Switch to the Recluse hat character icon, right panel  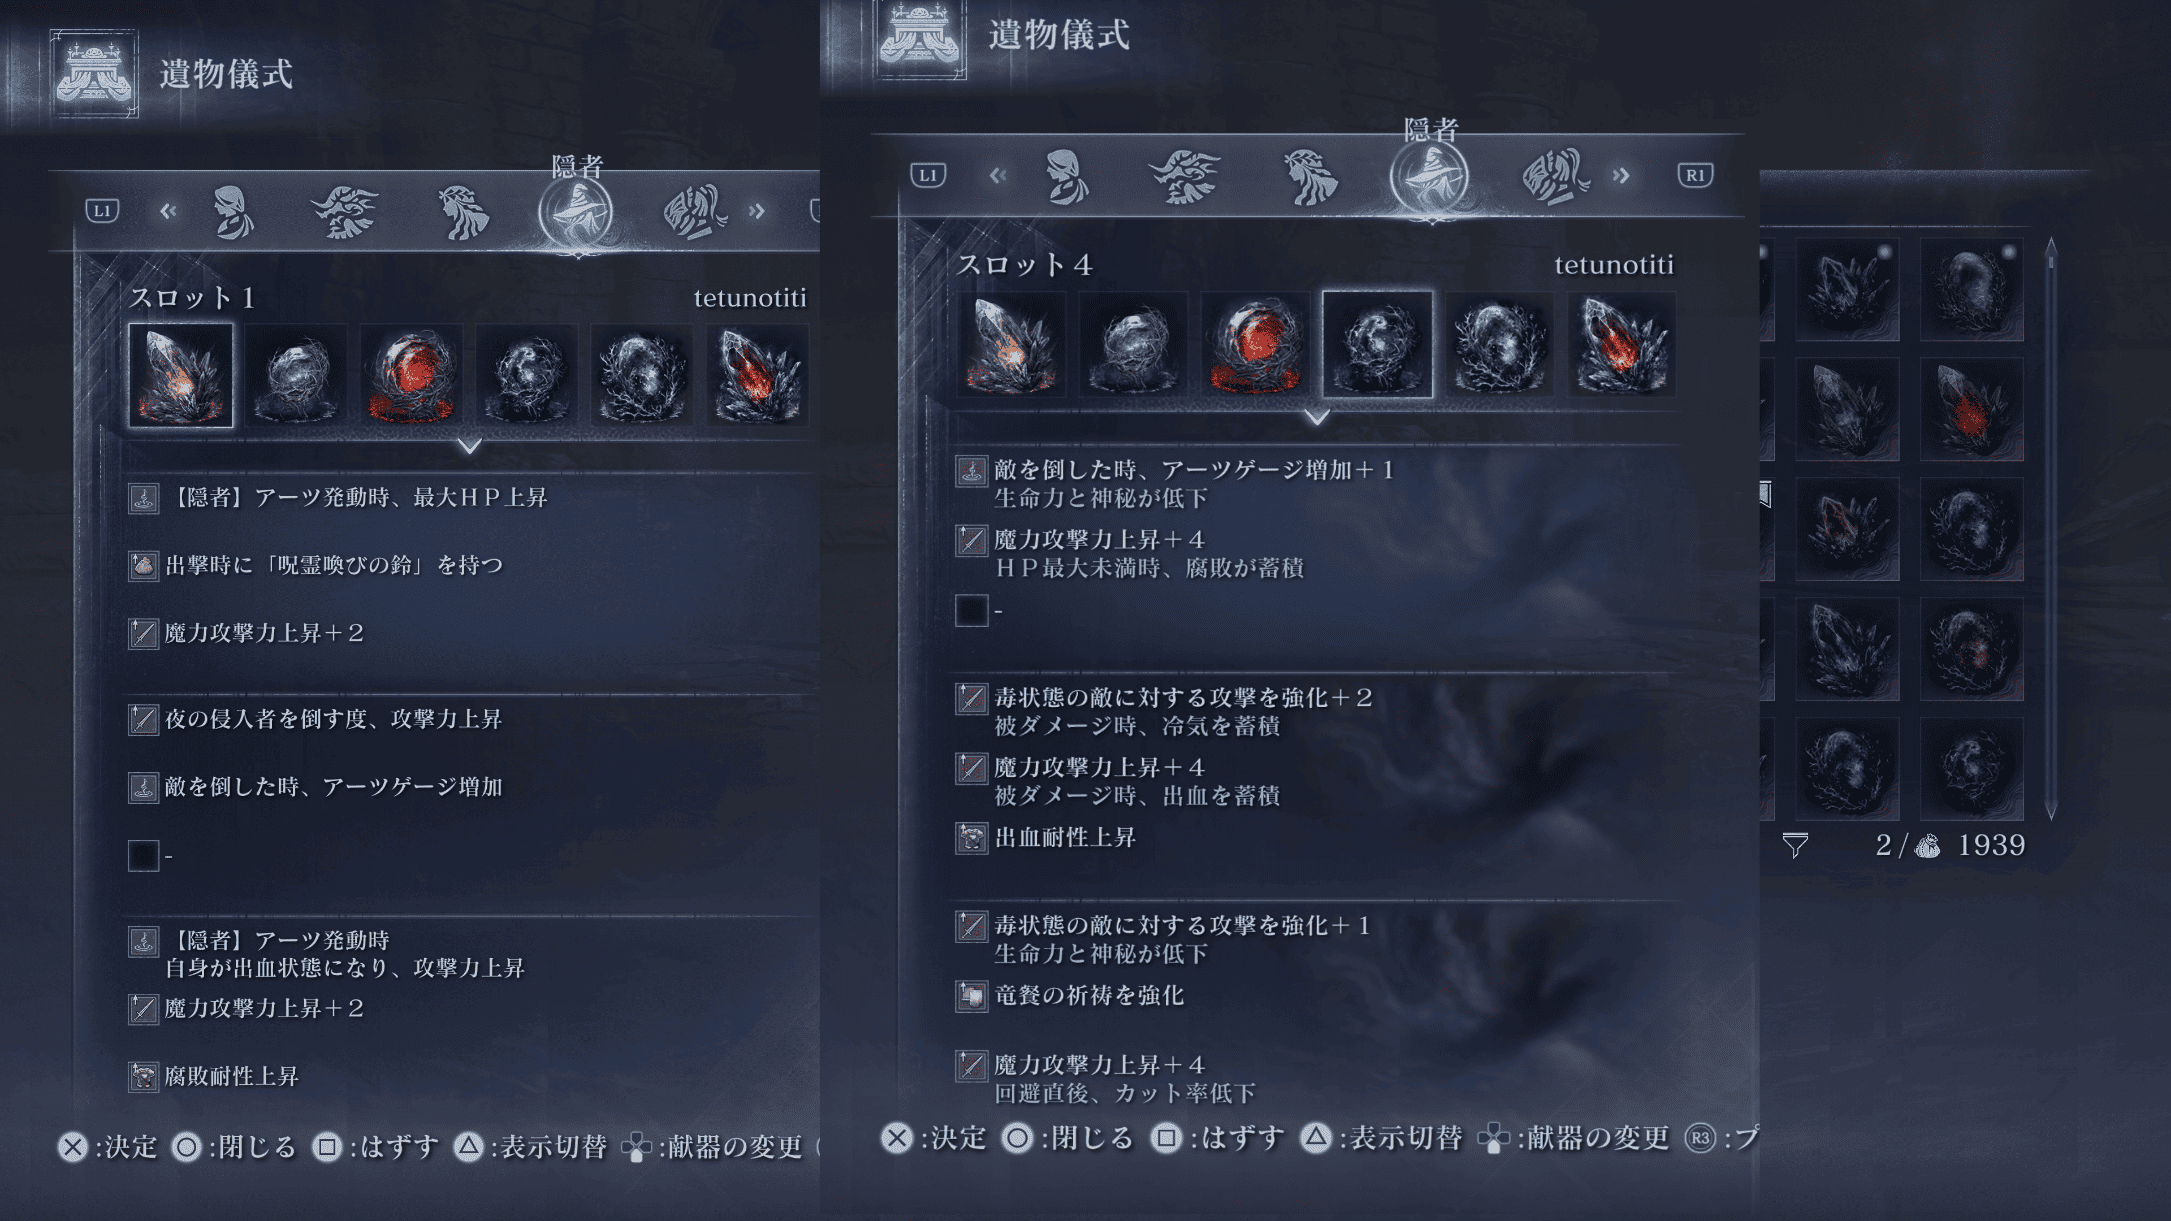pyautogui.click(x=1430, y=178)
